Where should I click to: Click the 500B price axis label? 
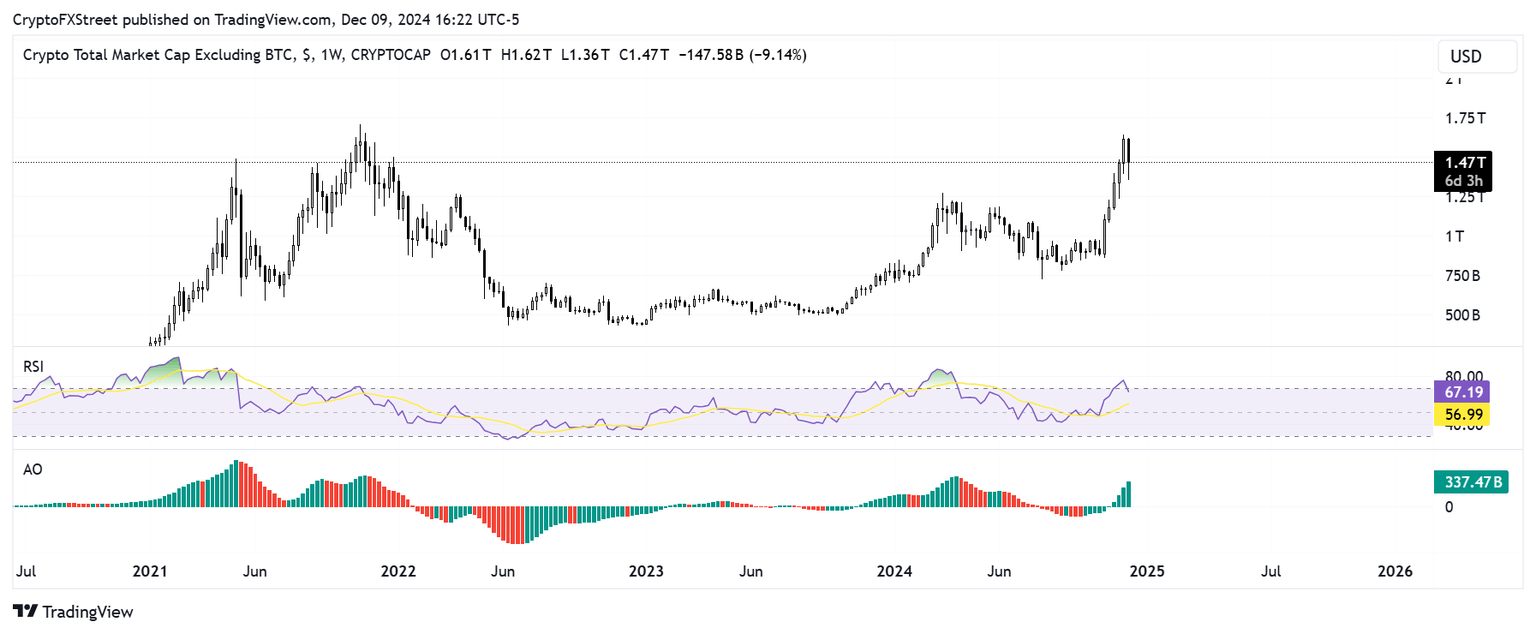coord(1463,316)
